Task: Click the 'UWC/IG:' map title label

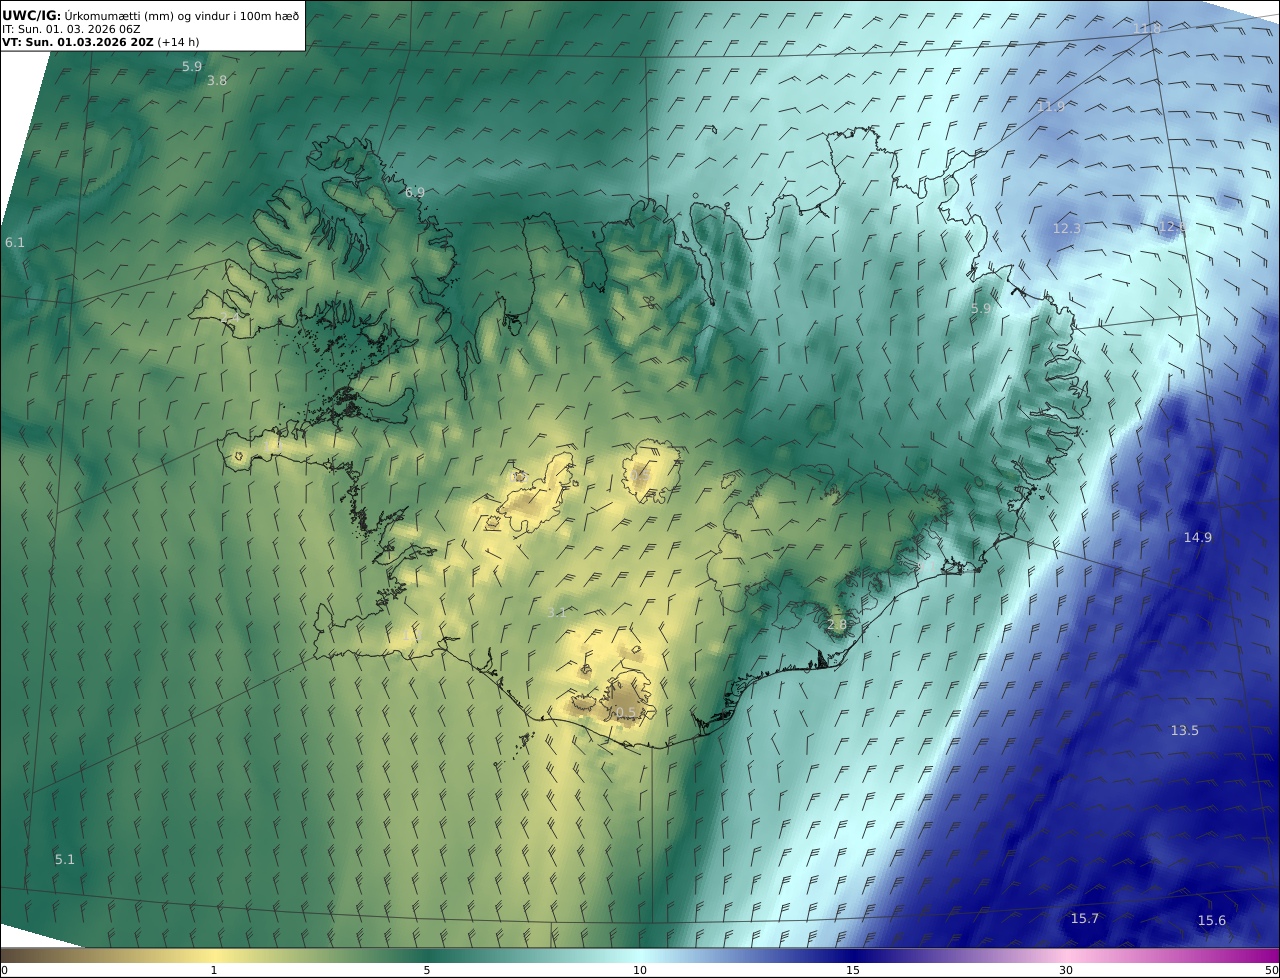Action: click(31, 15)
